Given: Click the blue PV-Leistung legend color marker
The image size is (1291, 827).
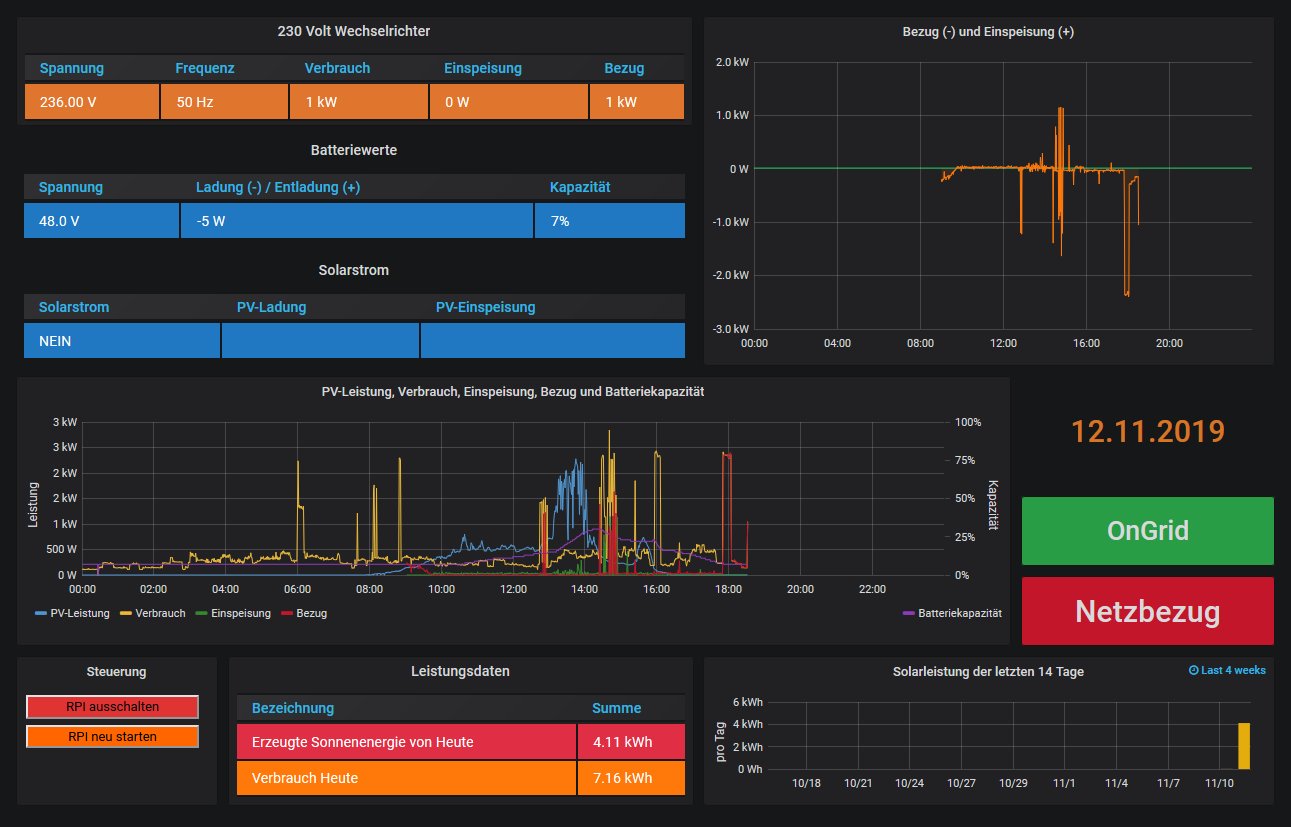Looking at the screenshot, I should (x=40, y=613).
